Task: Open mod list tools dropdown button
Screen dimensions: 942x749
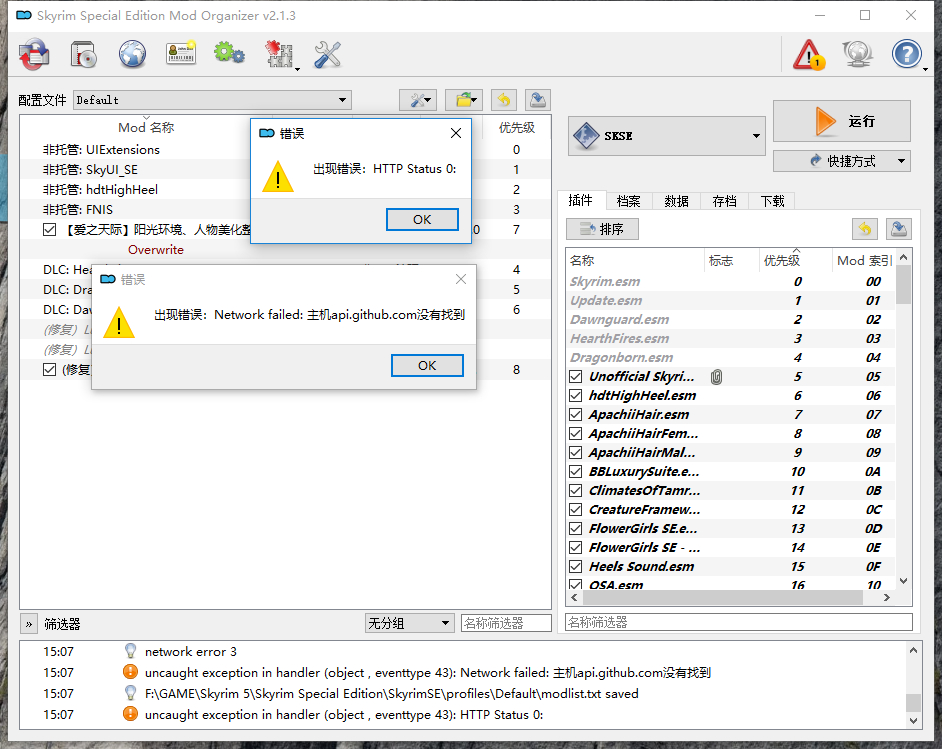Action: pos(419,100)
